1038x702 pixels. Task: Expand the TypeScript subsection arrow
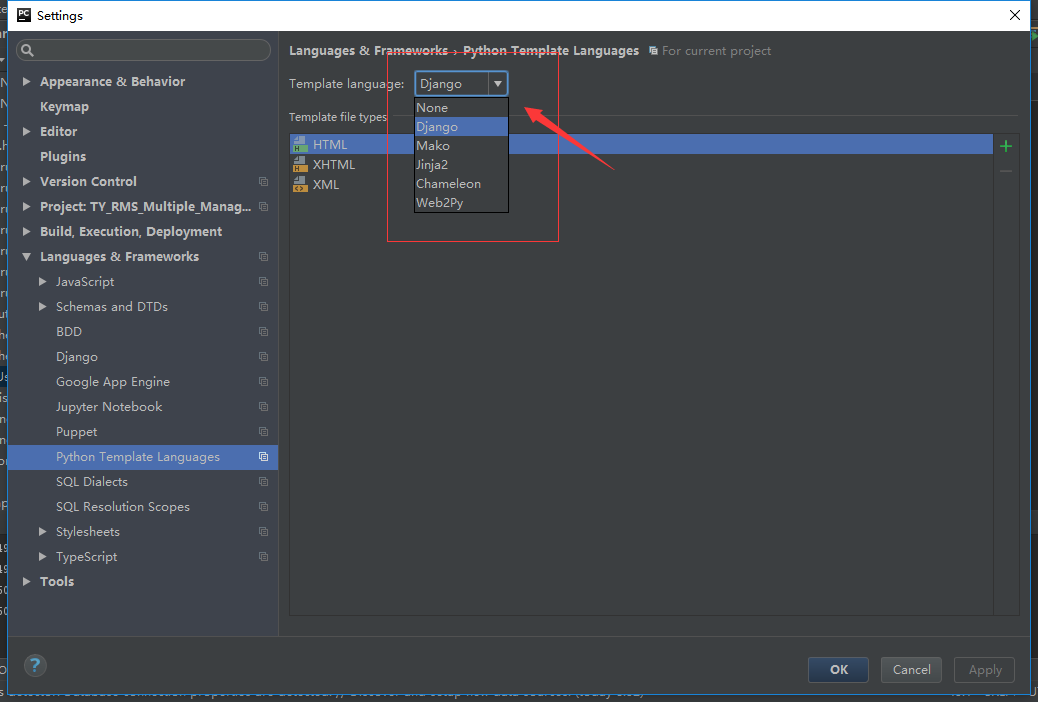click(x=42, y=557)
